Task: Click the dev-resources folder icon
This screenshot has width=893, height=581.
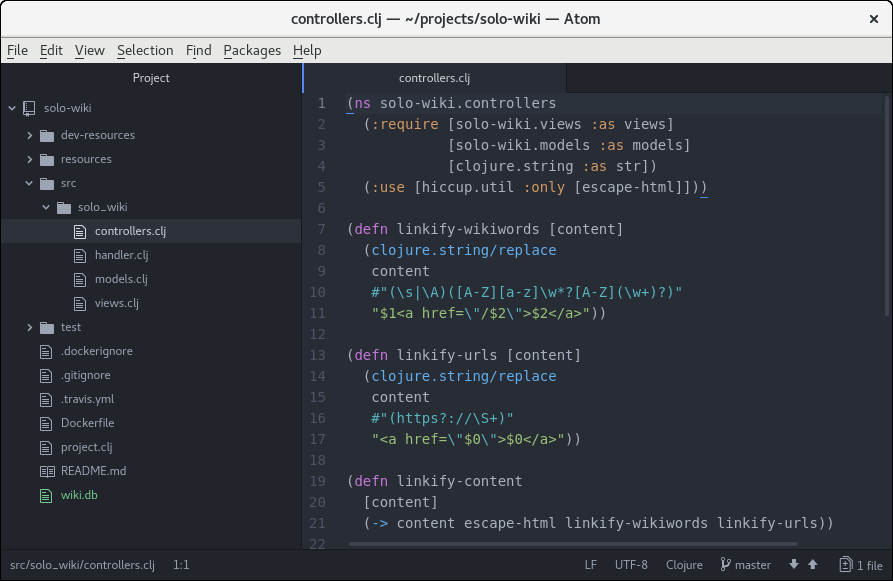Action: tap(46, 135)
